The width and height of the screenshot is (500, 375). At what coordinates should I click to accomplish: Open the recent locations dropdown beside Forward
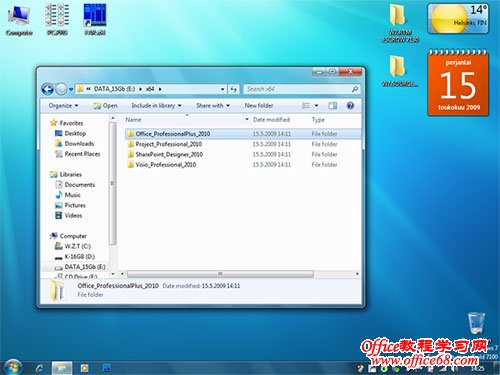pos(71,89)
